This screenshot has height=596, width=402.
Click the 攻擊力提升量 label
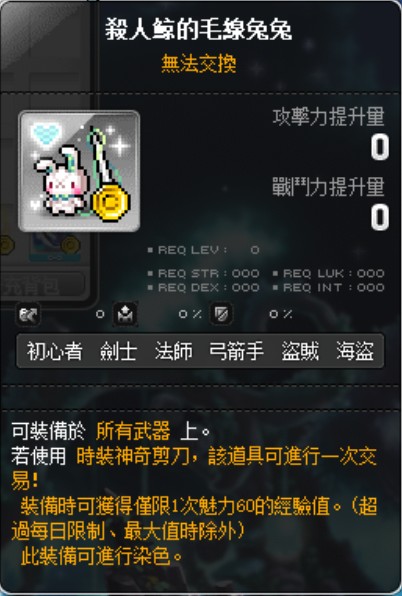(329, 117)
